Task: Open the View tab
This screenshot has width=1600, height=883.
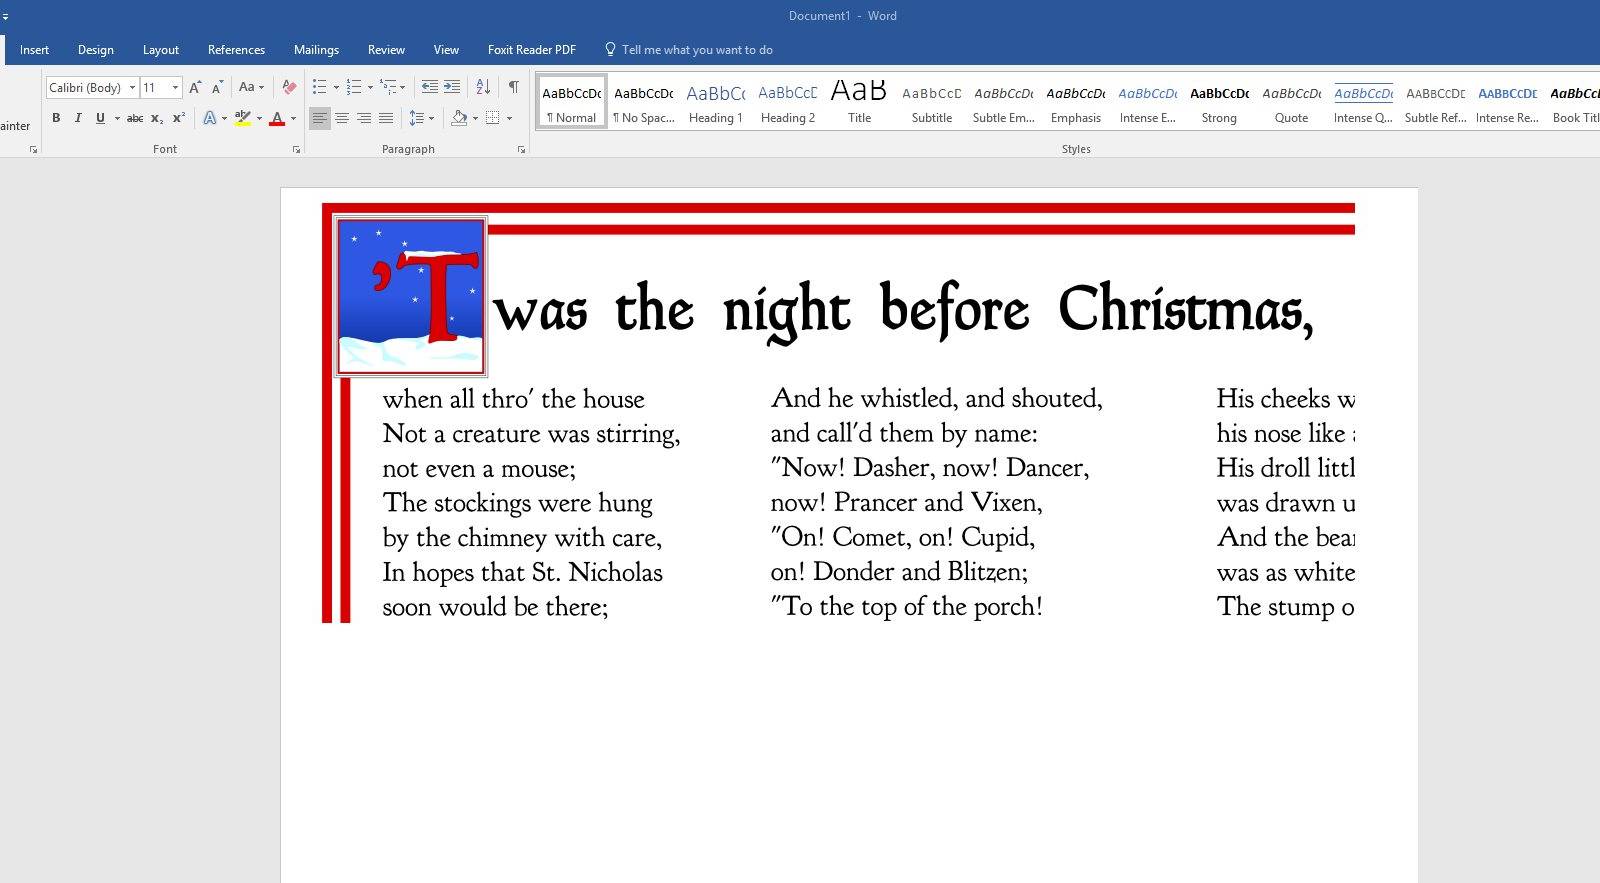Action: pos(446,50)
